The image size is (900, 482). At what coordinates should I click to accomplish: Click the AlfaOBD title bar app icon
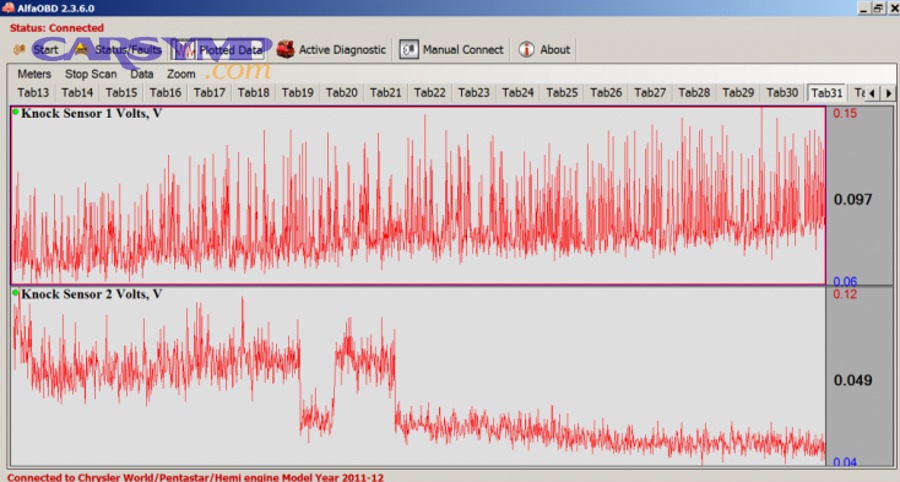(x=8, y=7)
